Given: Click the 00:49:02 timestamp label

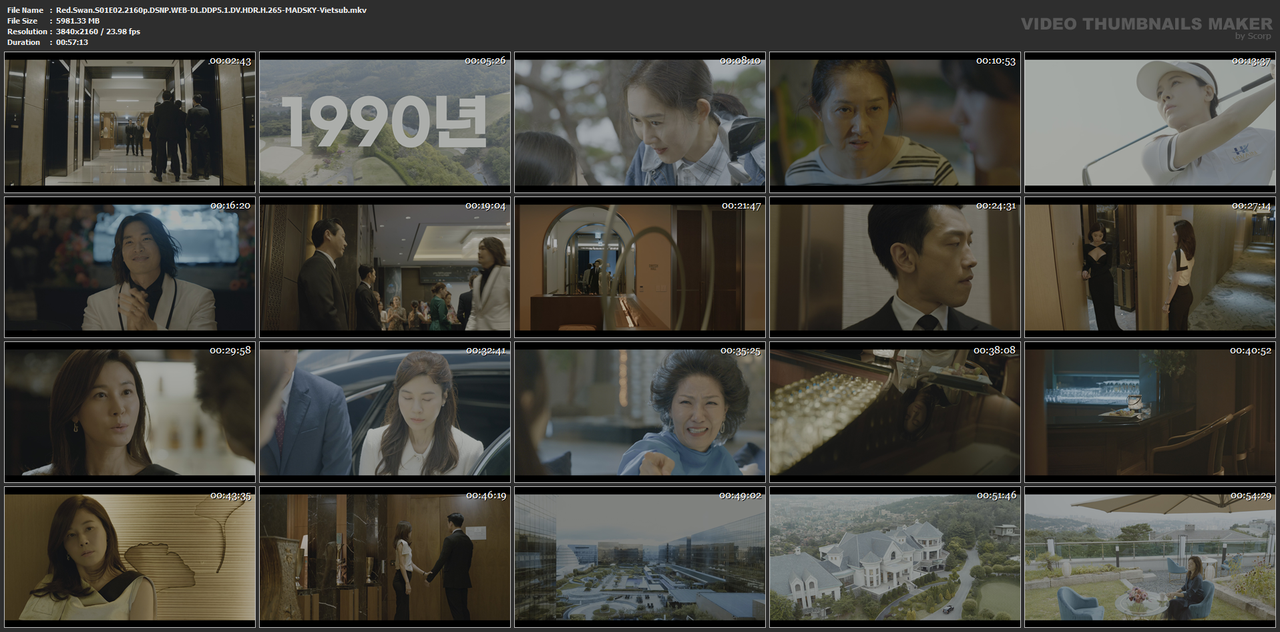Looking at the screenshot, I should (x=741, y=496).
